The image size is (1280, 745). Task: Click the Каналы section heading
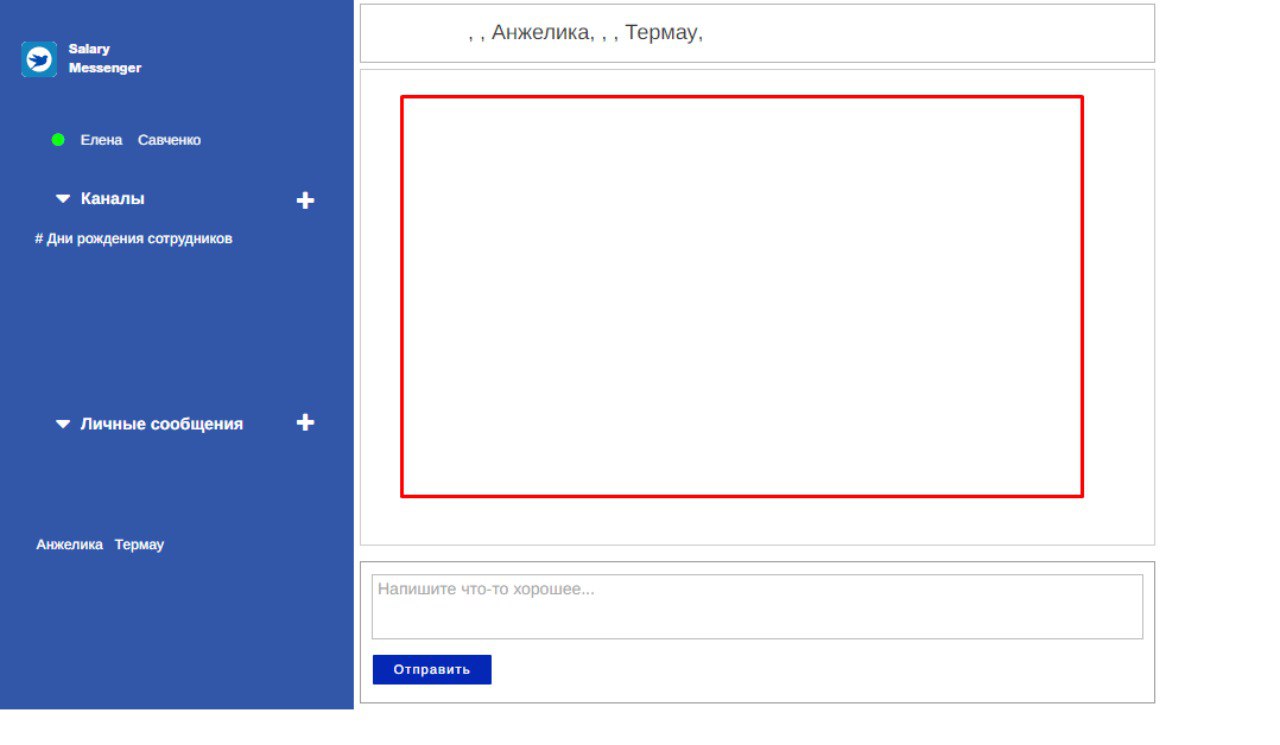coord(113,199)
